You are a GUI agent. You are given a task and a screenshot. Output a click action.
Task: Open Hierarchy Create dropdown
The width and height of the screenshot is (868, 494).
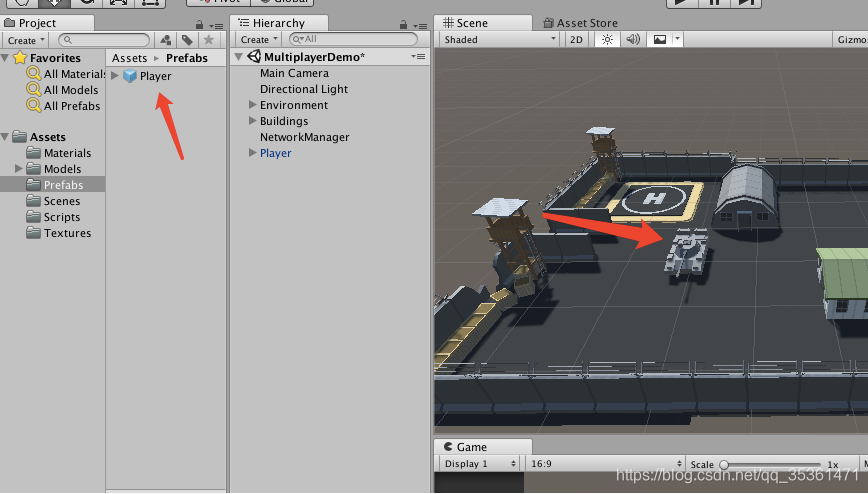coord(259,39)
